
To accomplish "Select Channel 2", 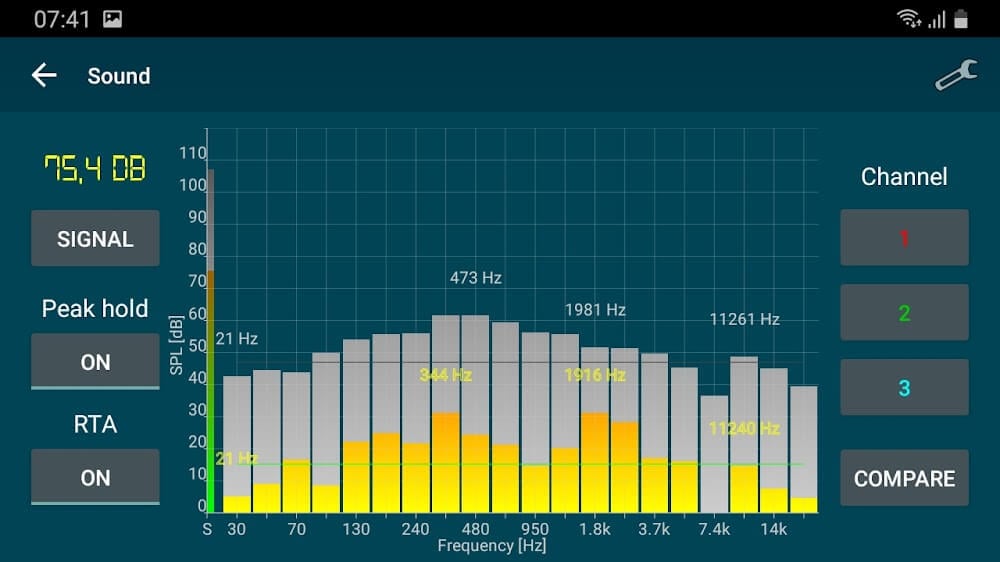I will pos(904,313).
